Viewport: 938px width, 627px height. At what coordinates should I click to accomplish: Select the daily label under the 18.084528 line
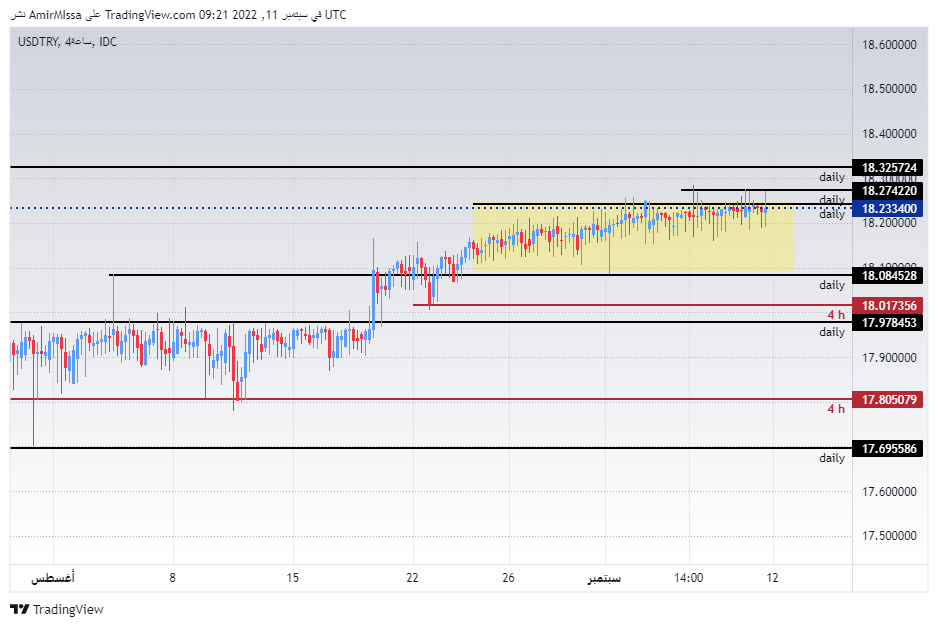coord(832,285)
